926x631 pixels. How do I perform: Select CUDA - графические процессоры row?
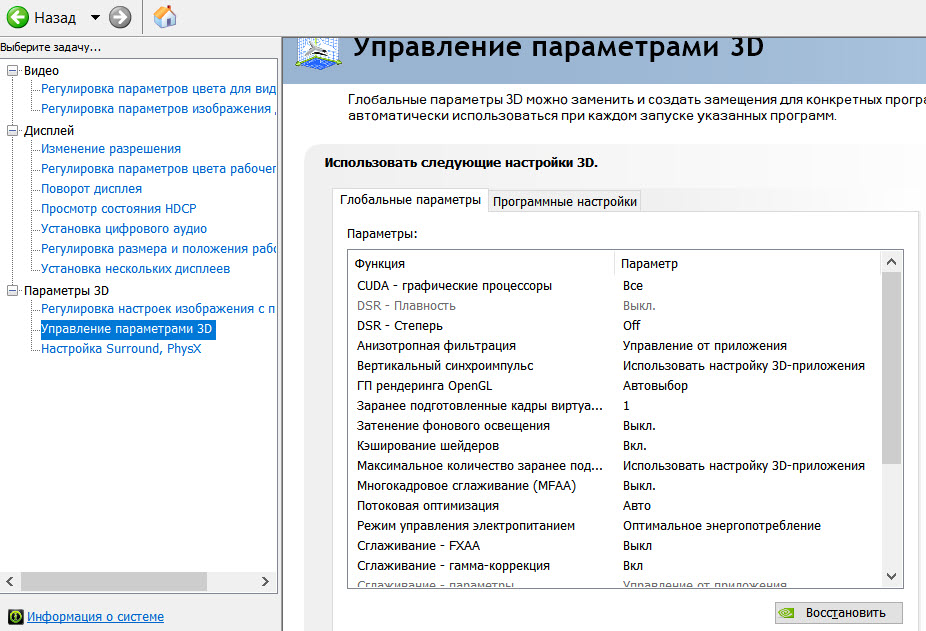point(615,286)
